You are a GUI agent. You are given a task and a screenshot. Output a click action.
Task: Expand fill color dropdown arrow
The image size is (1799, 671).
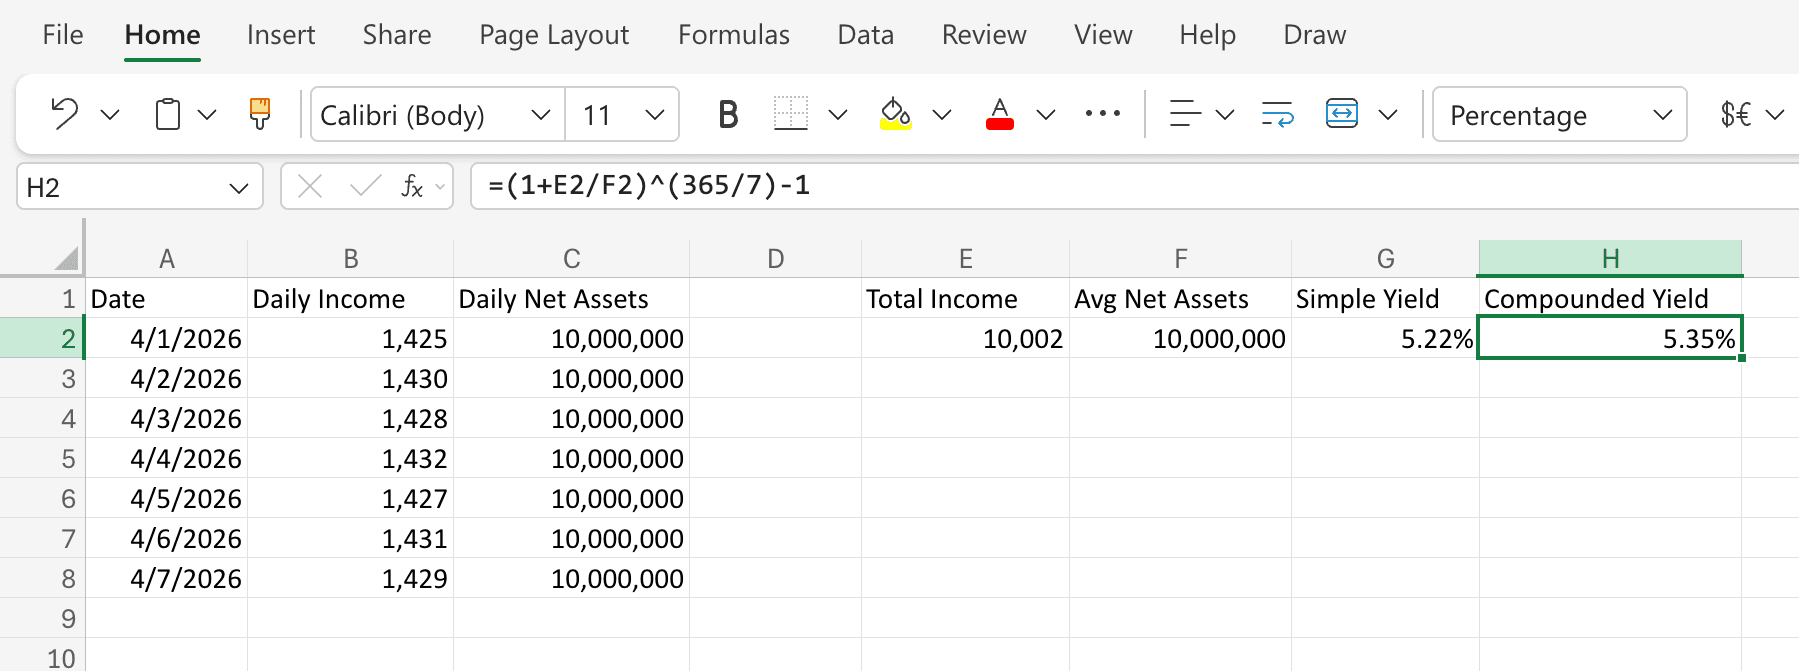point(941,115)
